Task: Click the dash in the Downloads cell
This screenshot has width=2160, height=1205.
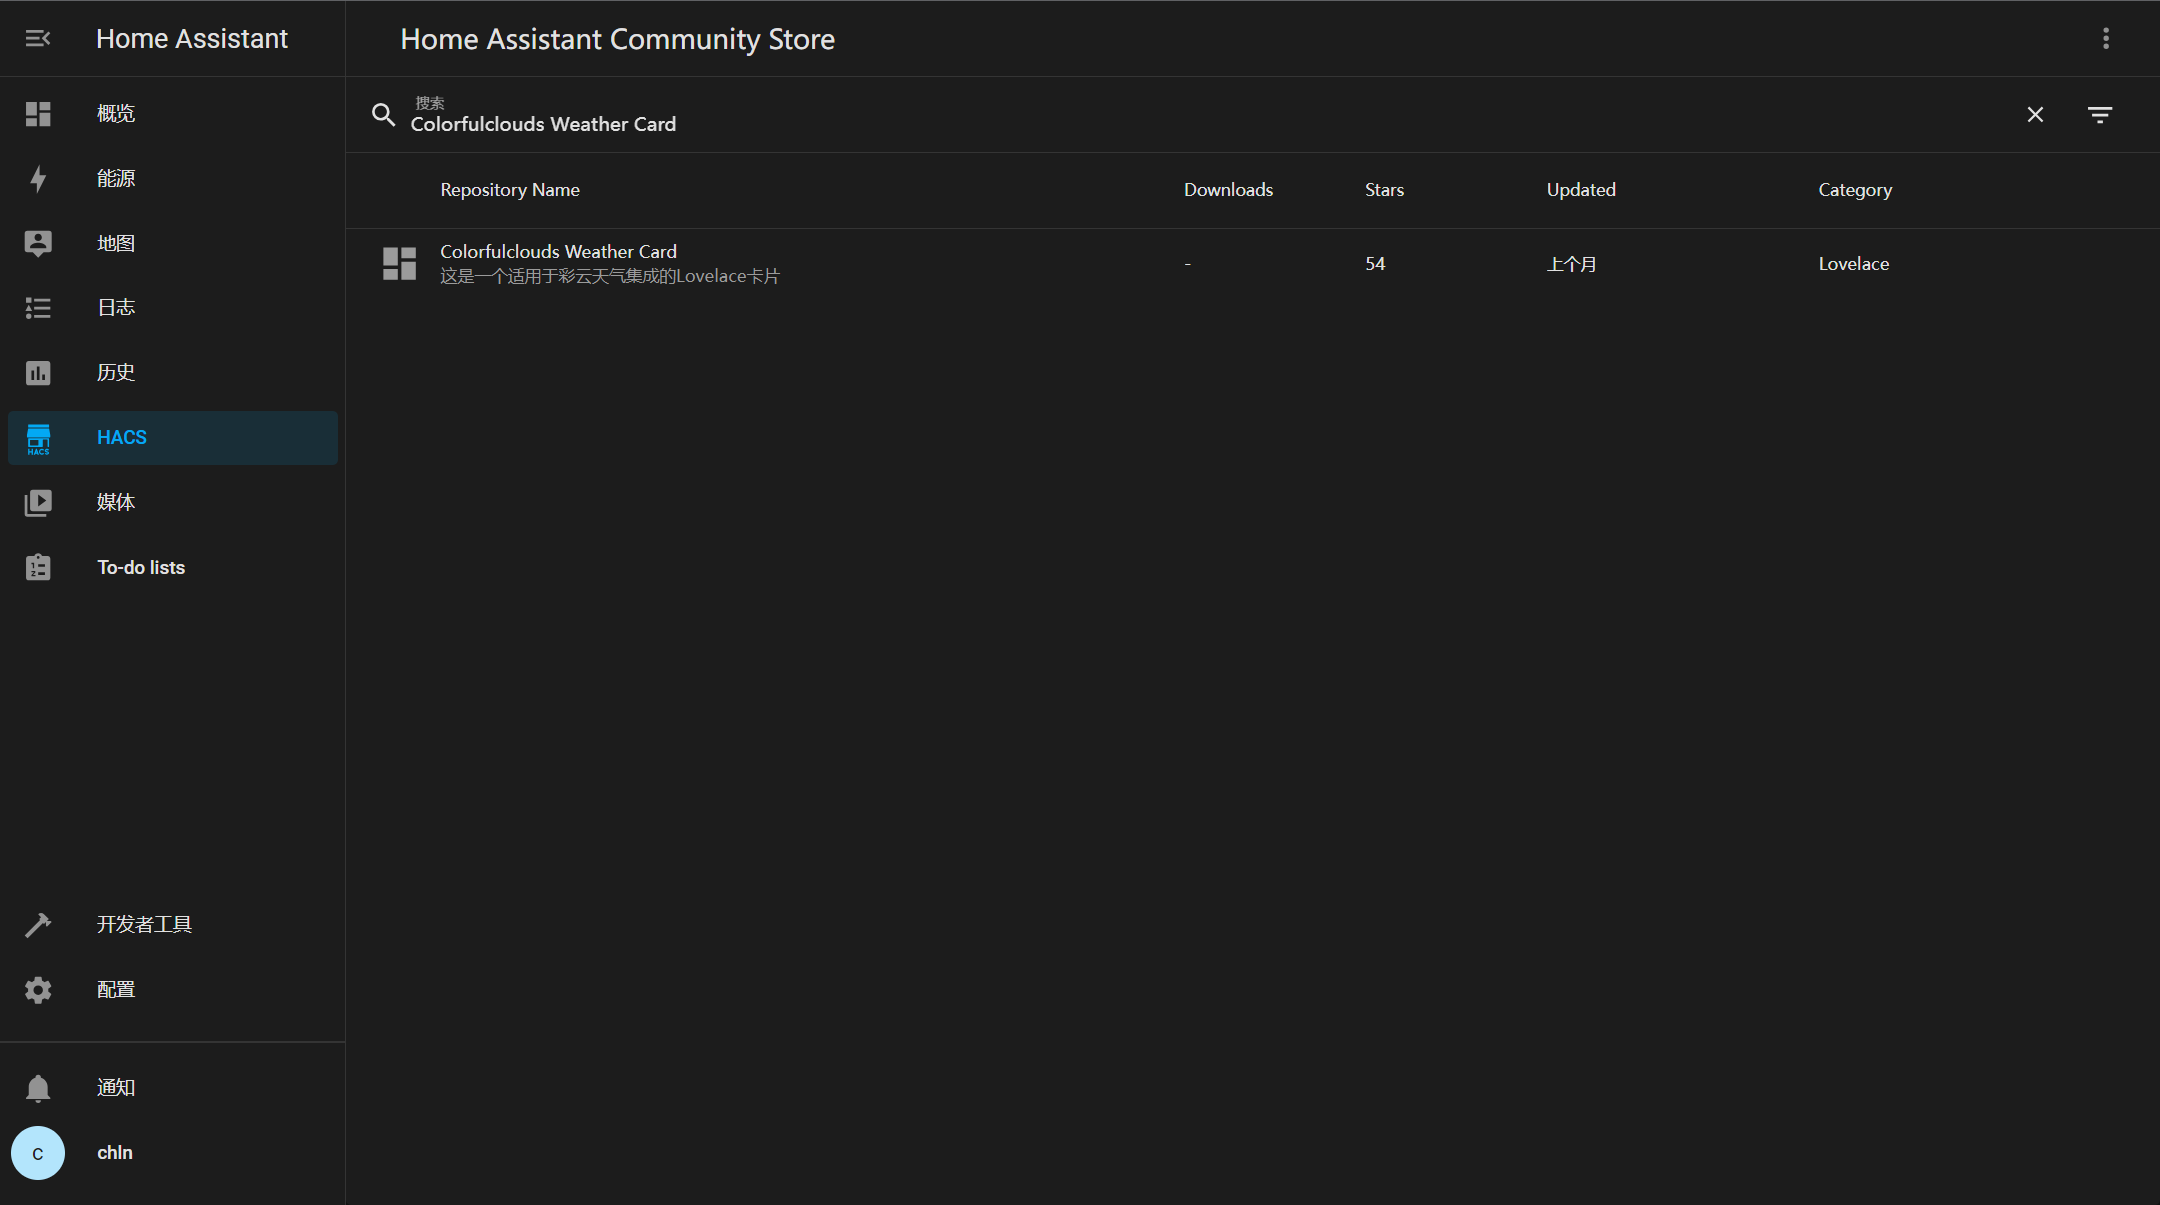Action: coord(1187,264)
